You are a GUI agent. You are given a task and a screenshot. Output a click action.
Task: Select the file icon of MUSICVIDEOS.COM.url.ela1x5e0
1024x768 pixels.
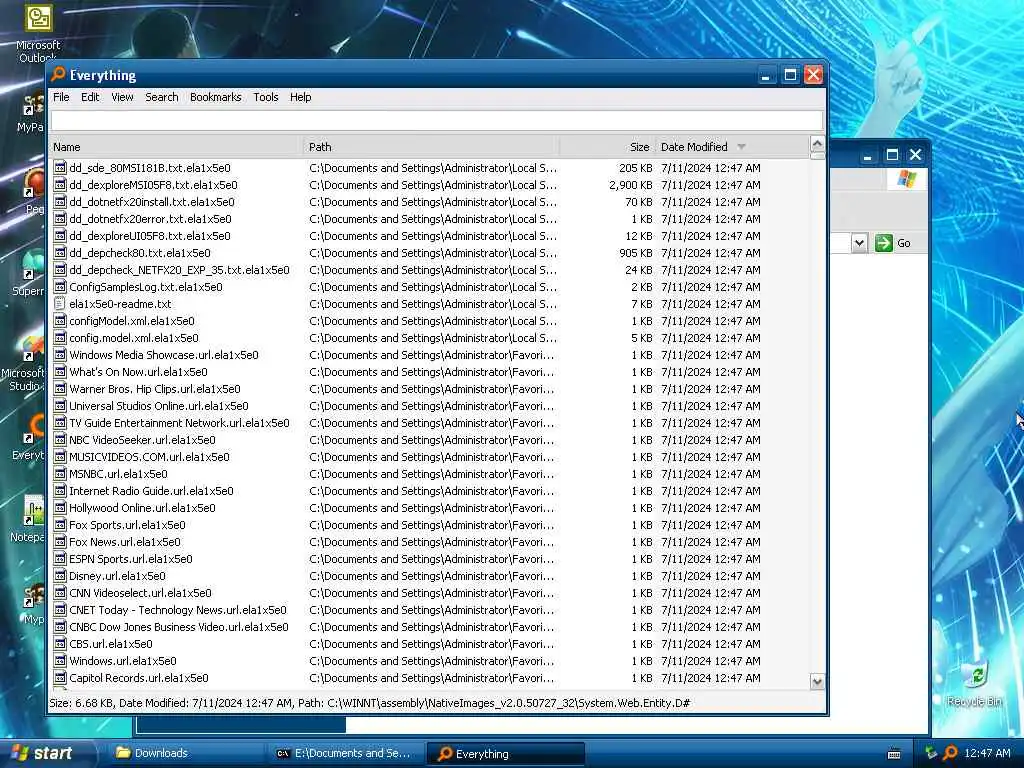(x=60, y=456)
